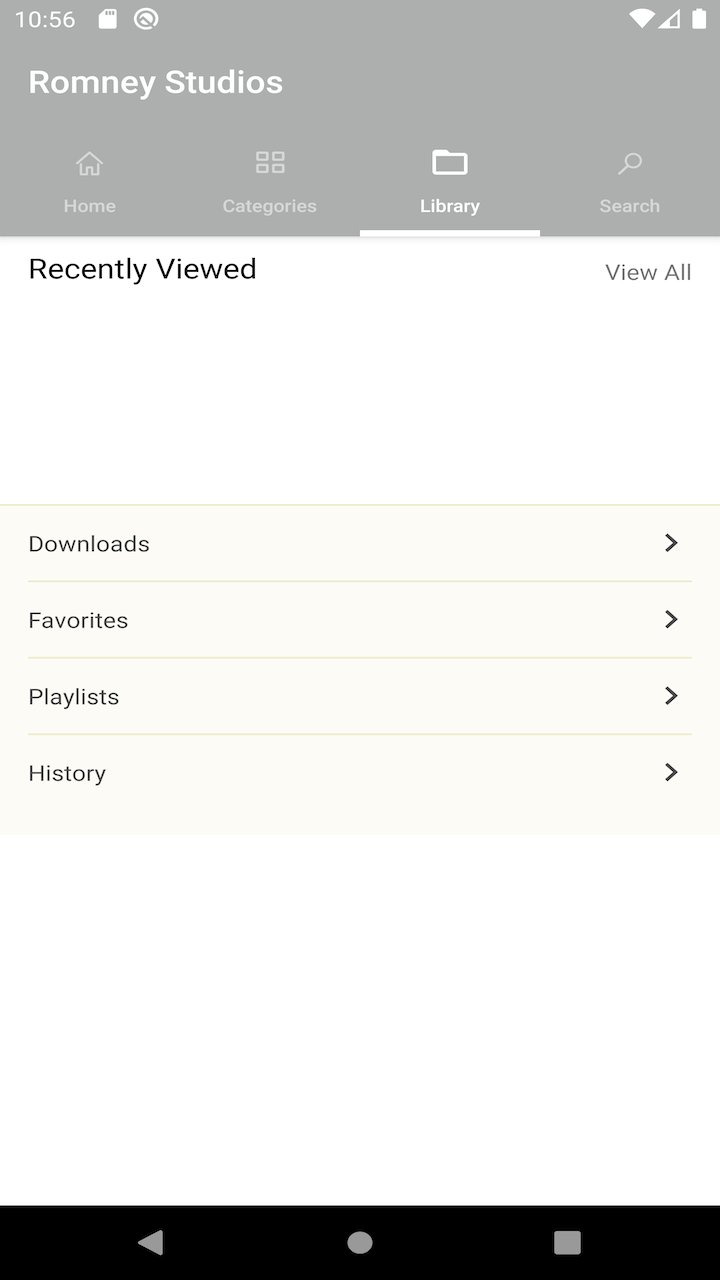
Task: Open the Favorites list entry
Action: pos(78,620)
